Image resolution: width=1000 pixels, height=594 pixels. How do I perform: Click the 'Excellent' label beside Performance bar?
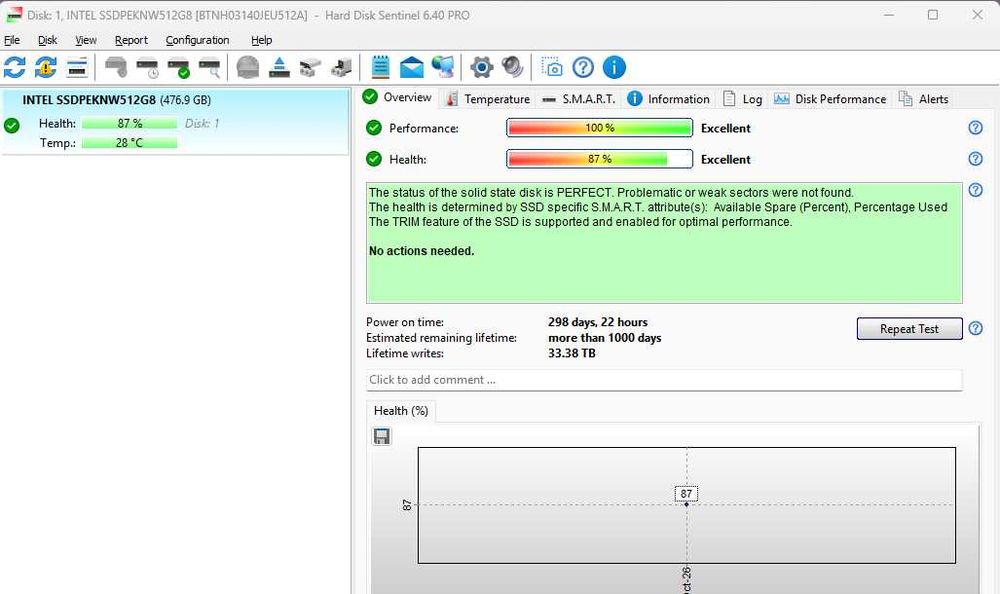pos(726,128)
